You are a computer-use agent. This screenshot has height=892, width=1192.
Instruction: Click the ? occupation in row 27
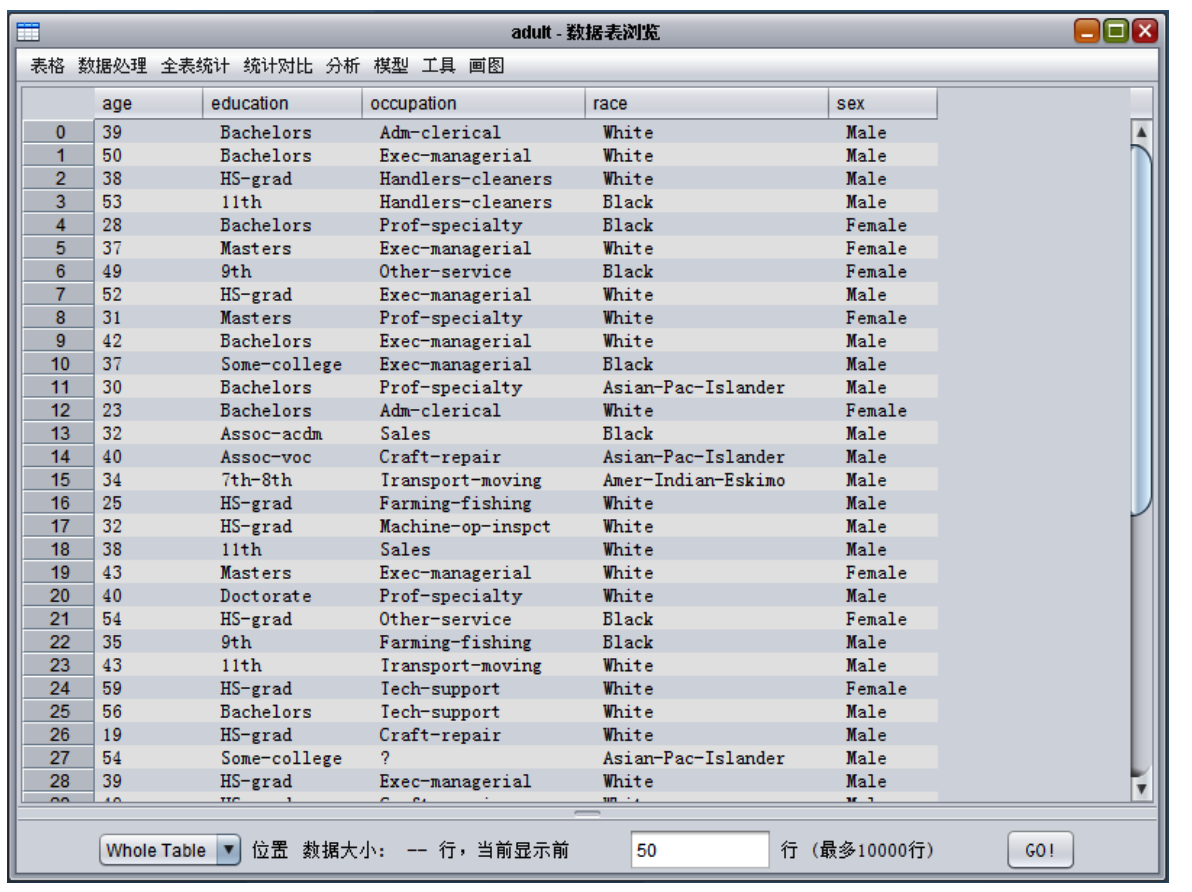click(385, 758)
